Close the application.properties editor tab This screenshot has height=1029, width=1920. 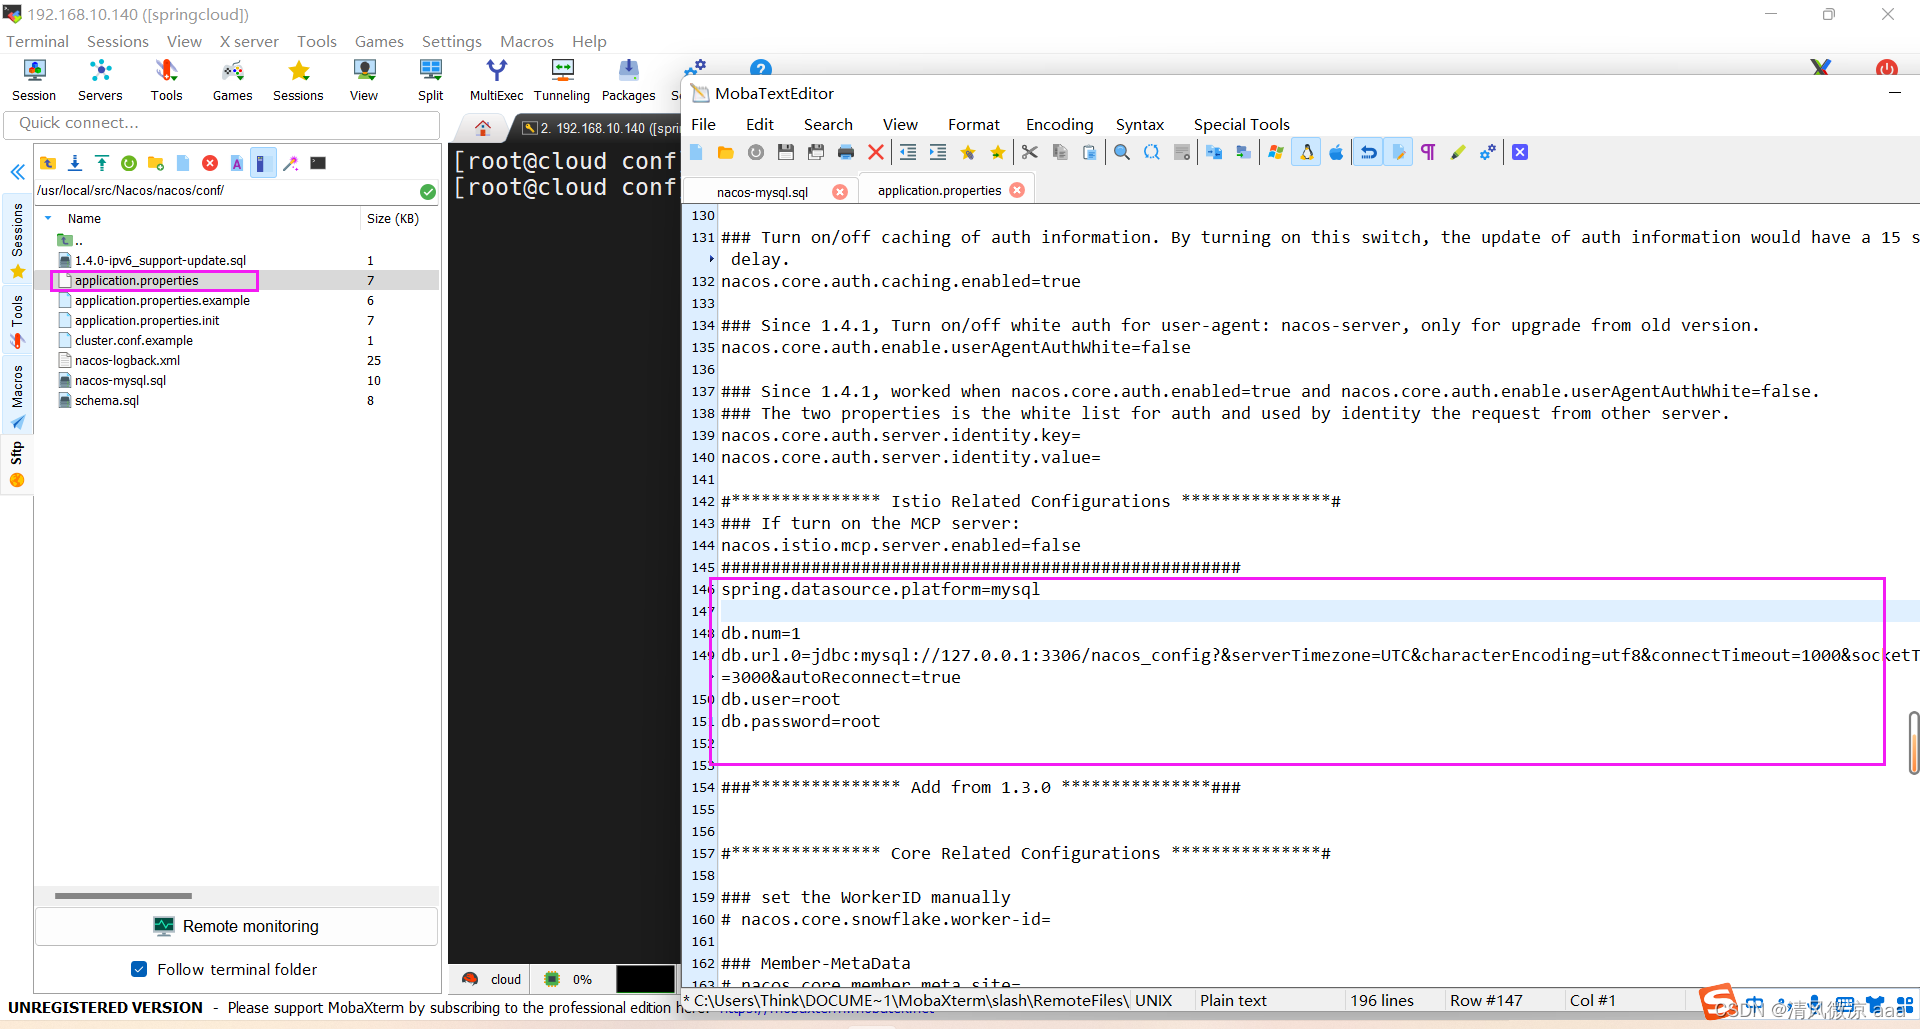(1017, 190)
